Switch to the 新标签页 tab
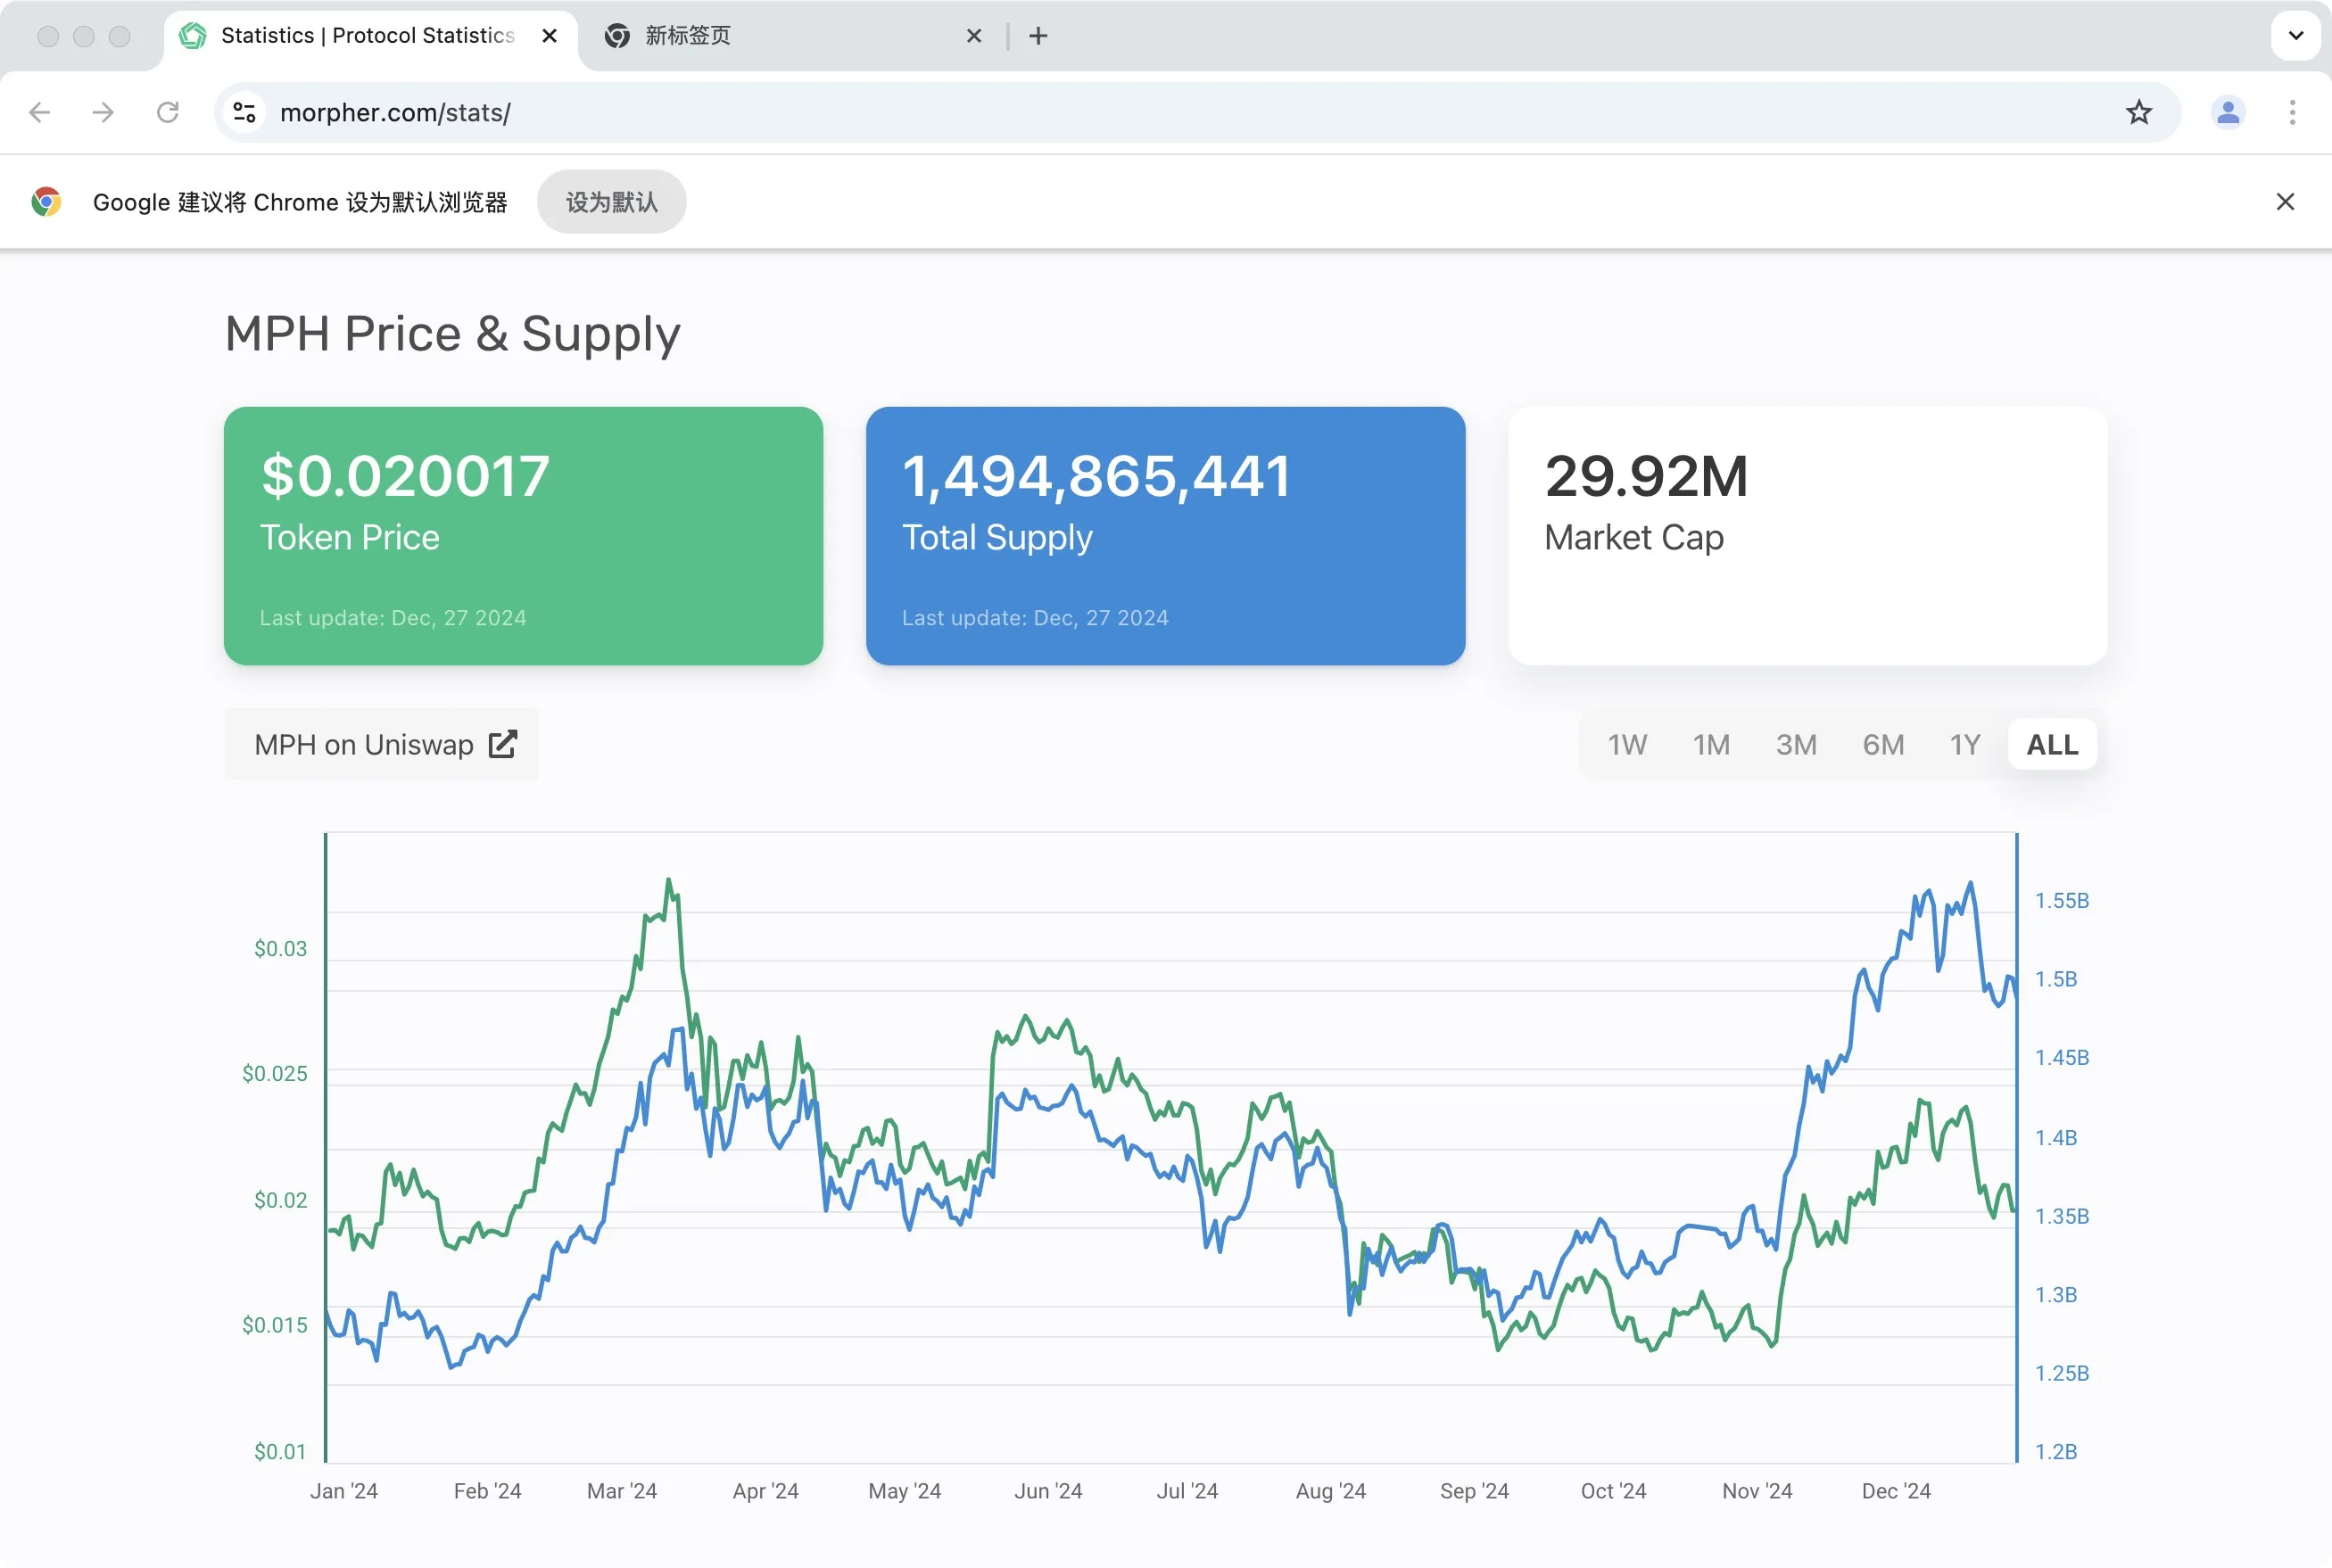2332x1568 pixels. 795,36
